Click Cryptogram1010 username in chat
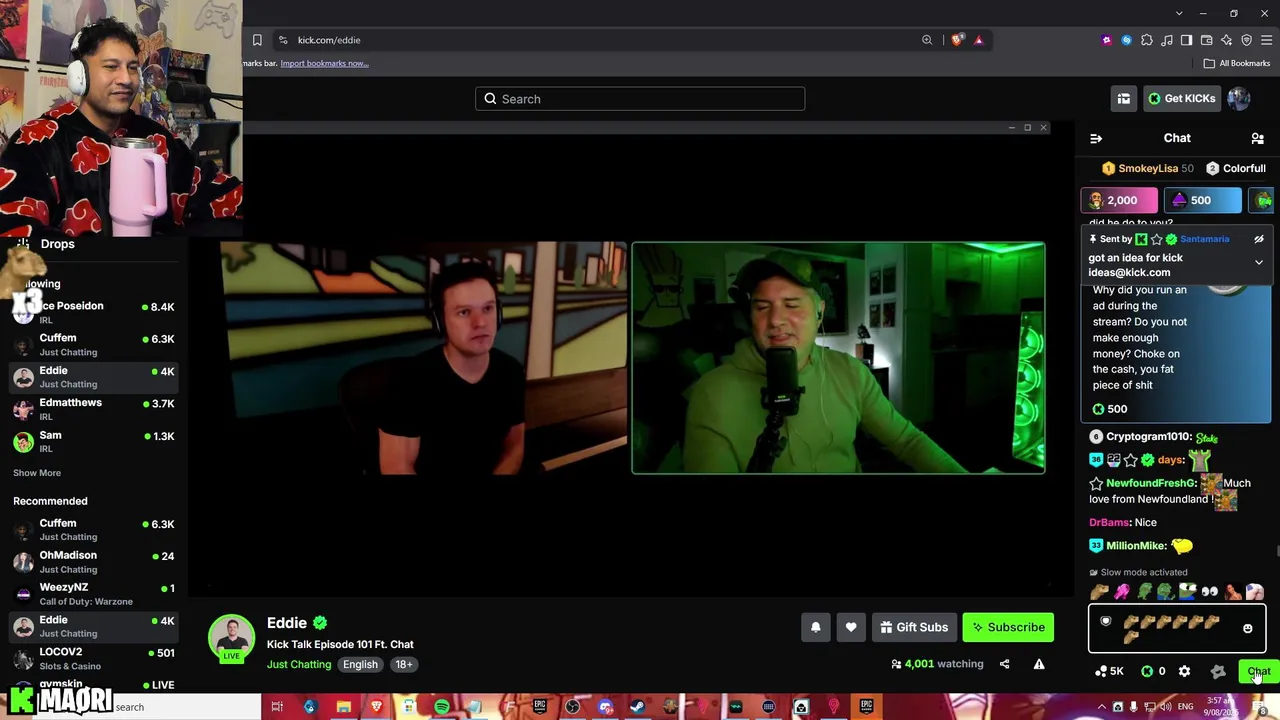The height and width of the screenshot is (720, 1280). tap(1148, 437)
